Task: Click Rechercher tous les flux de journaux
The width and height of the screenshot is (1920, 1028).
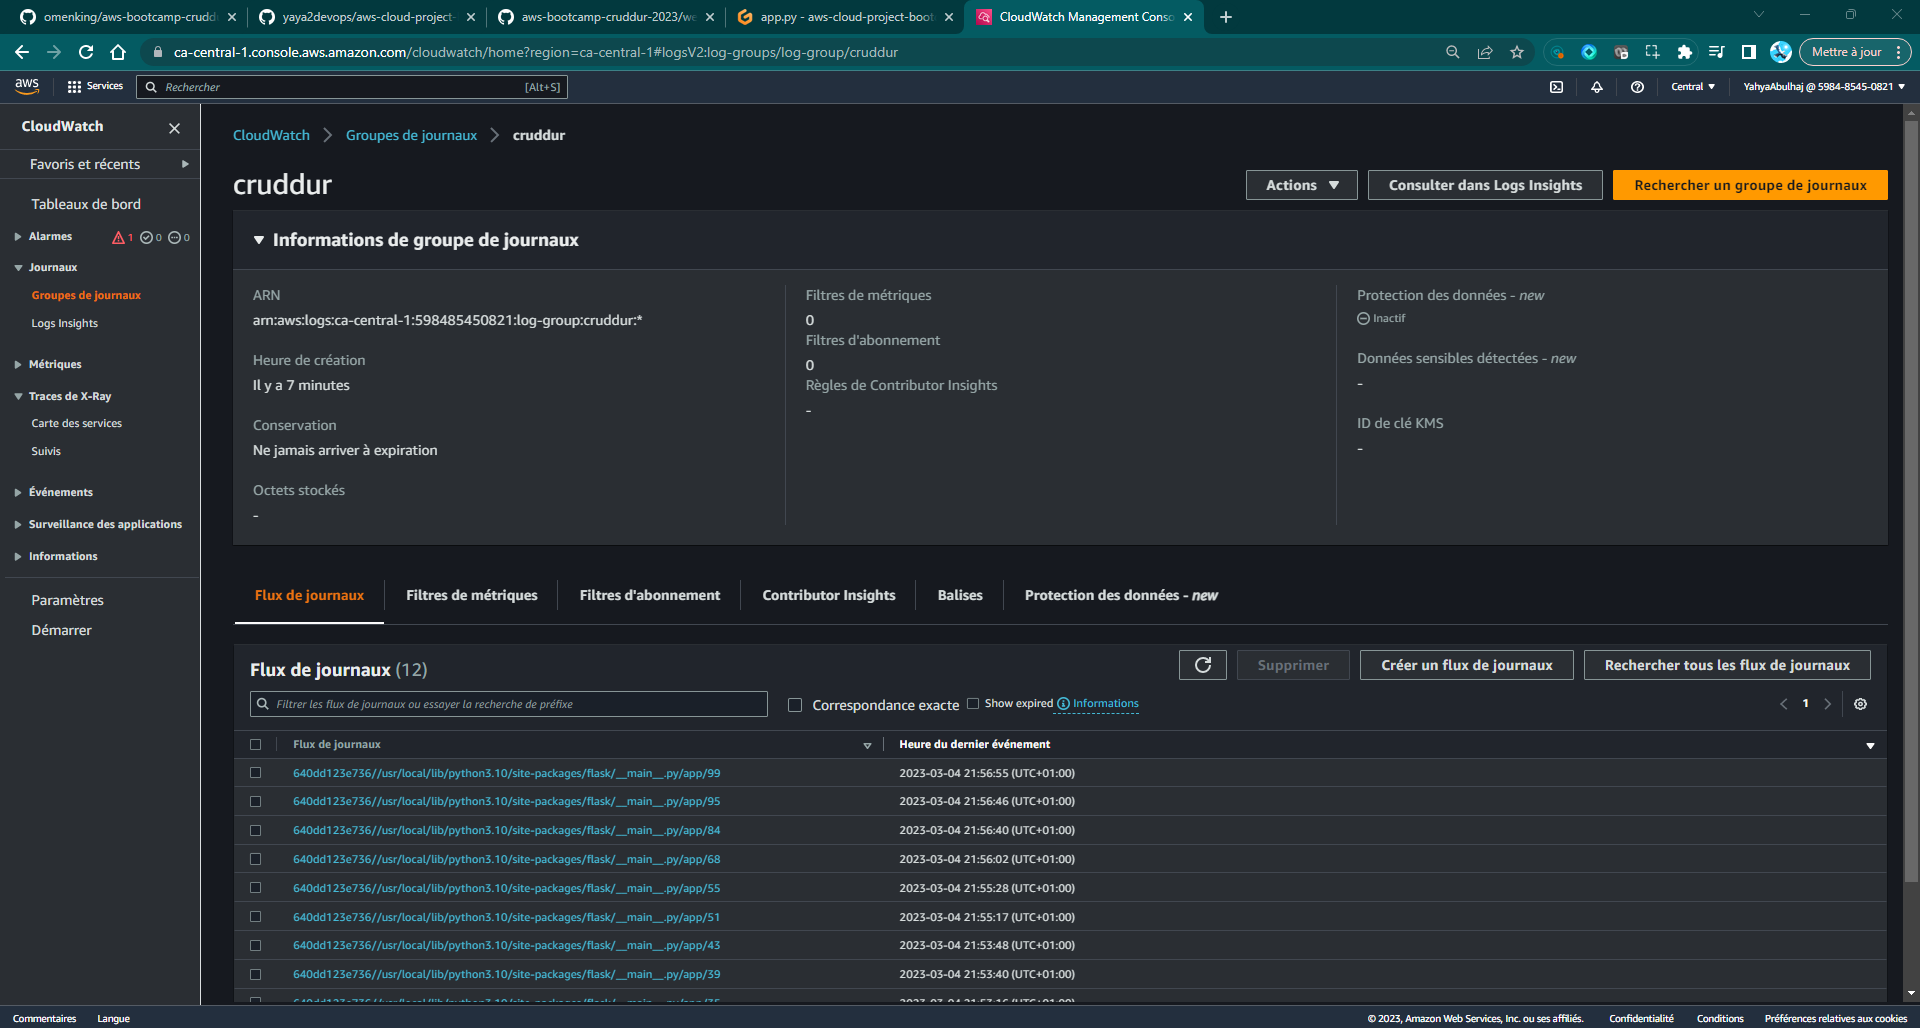Action: pos(1727,665)
